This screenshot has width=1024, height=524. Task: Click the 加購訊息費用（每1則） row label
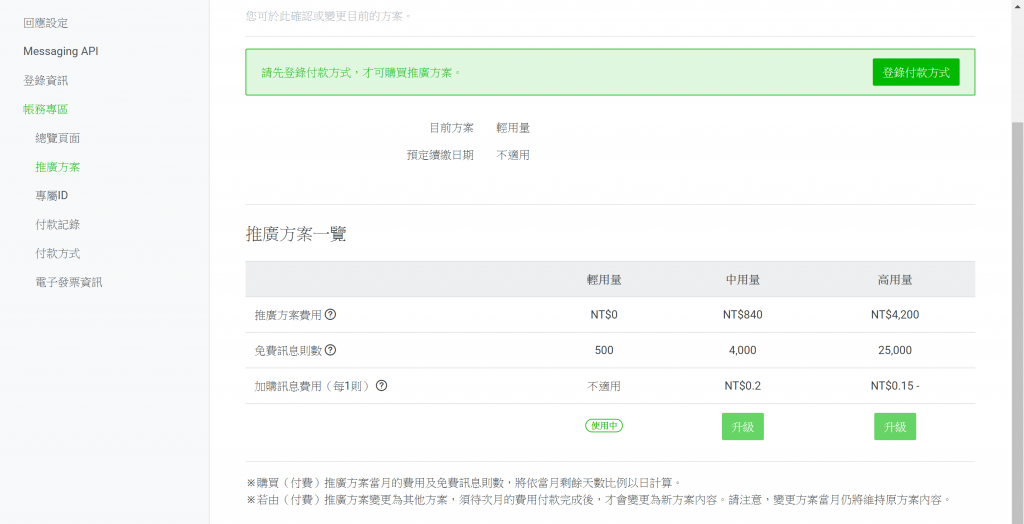313,385
